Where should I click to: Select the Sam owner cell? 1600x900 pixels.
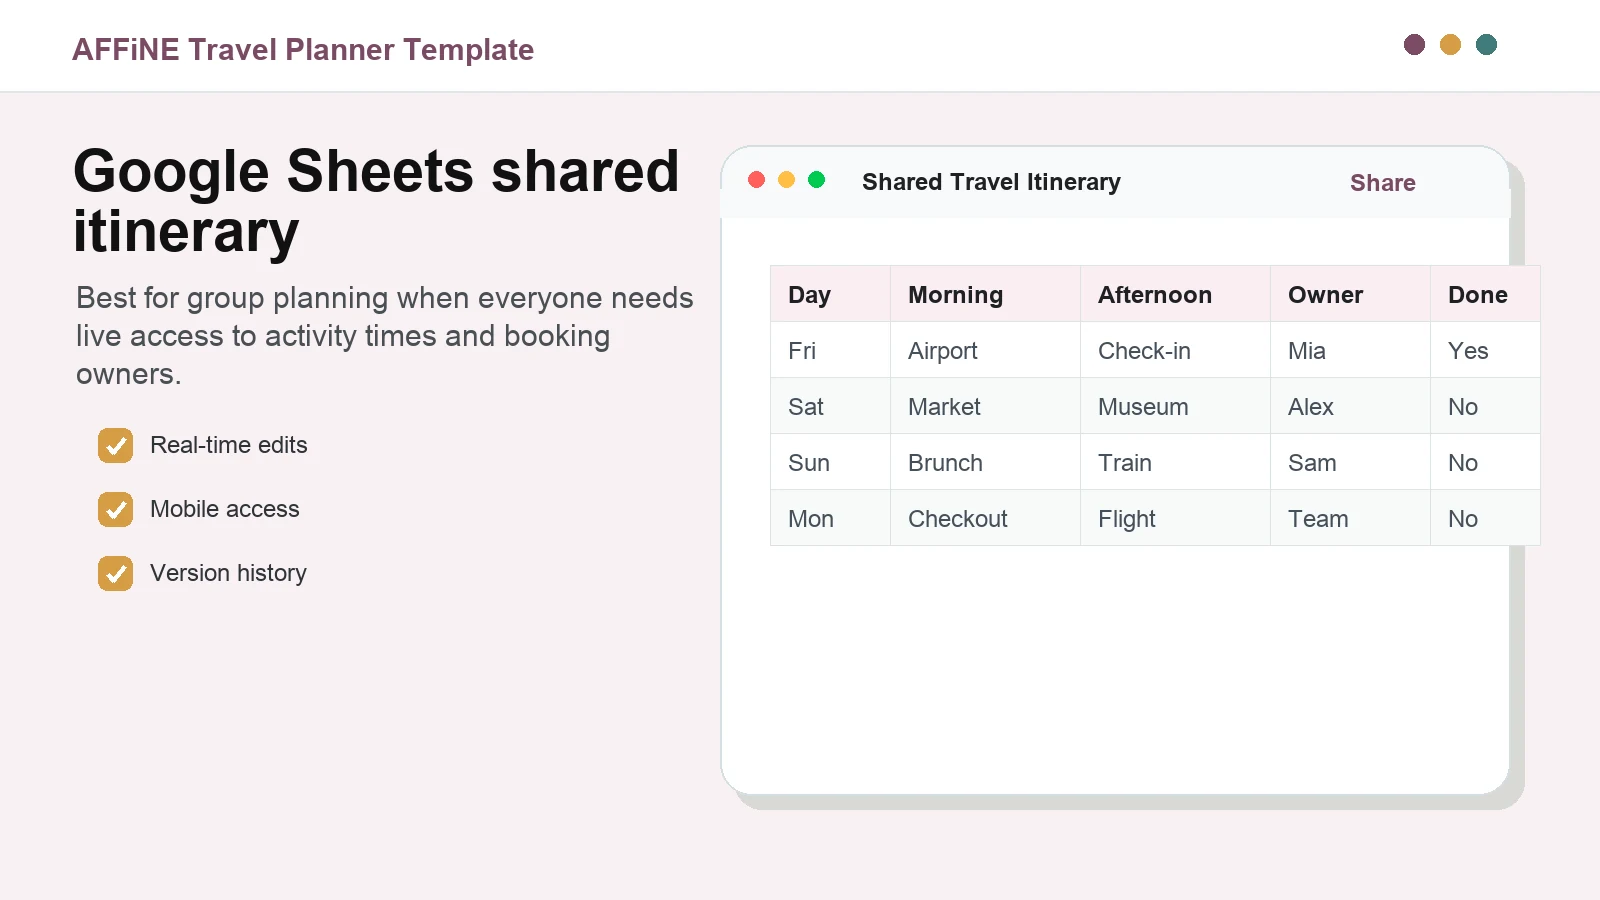pyautogui.click(x=1350, y=462)
